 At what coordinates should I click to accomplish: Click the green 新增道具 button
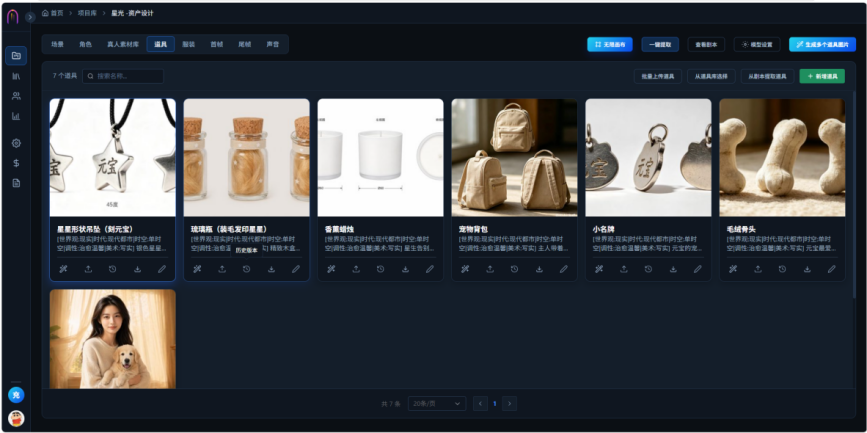tap(822, 76)
